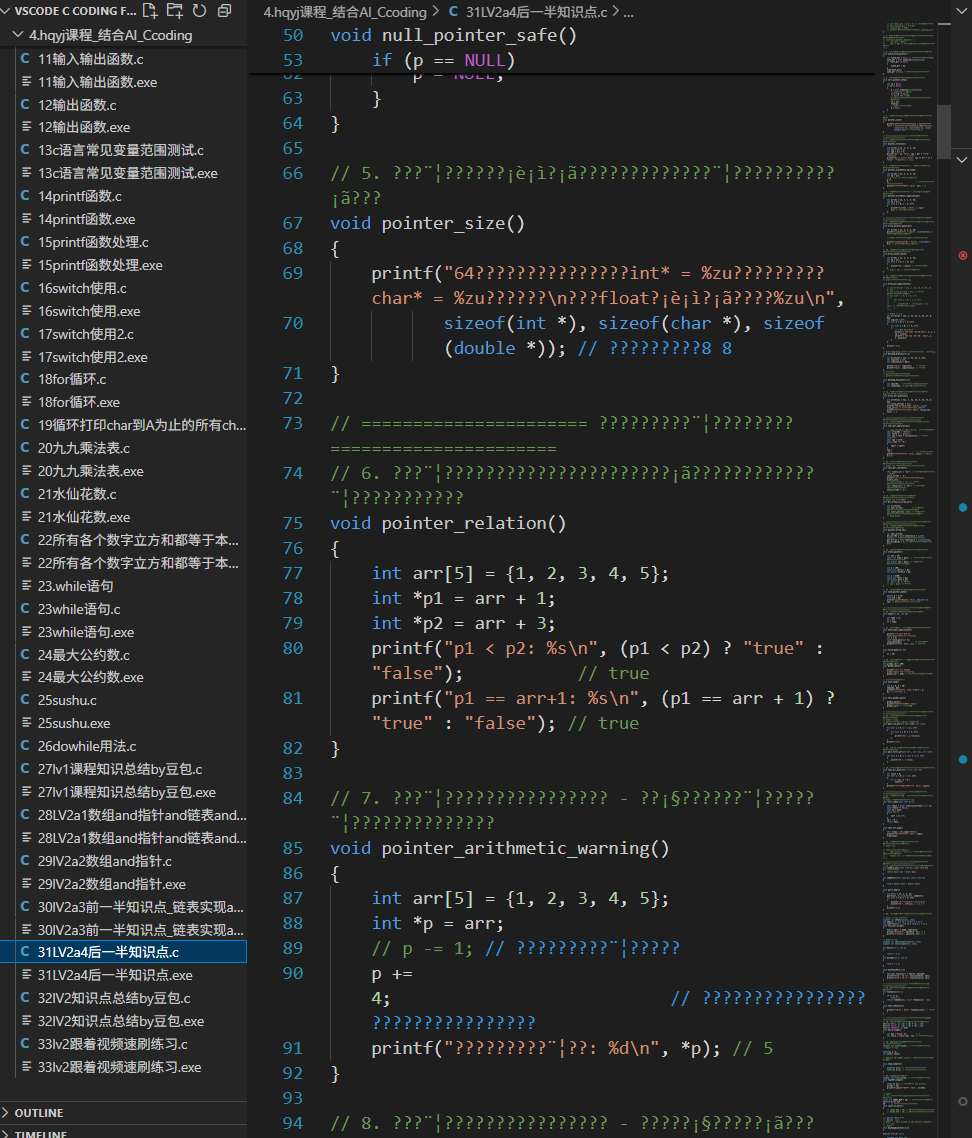This screenshot has width=972, height=1138.
Task: Jump to sticky scroll line if (p == NULL)
Action: click(444, 60)
